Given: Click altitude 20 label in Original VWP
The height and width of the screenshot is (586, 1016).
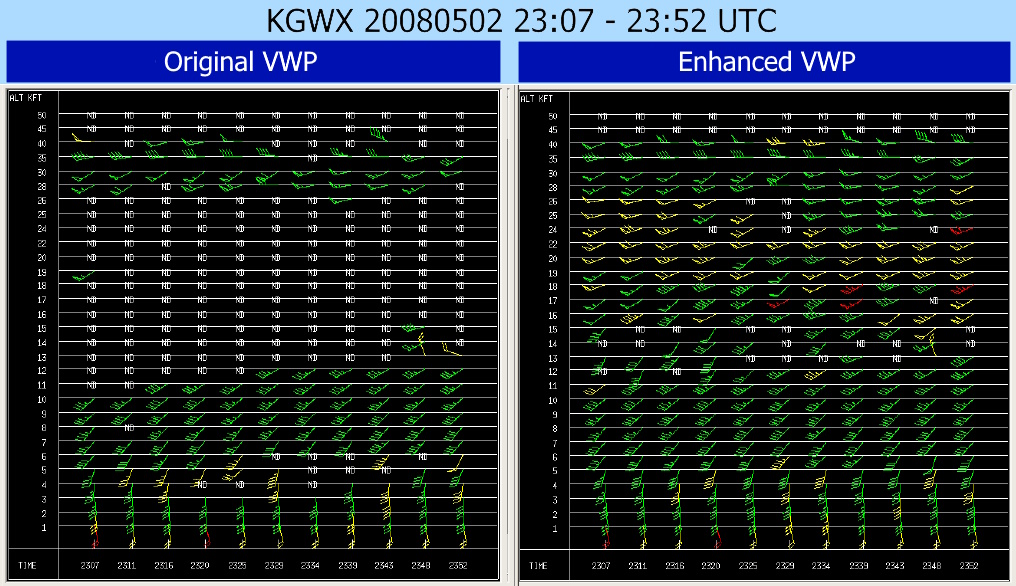Looking at the screenshot, I should [42, 257].
